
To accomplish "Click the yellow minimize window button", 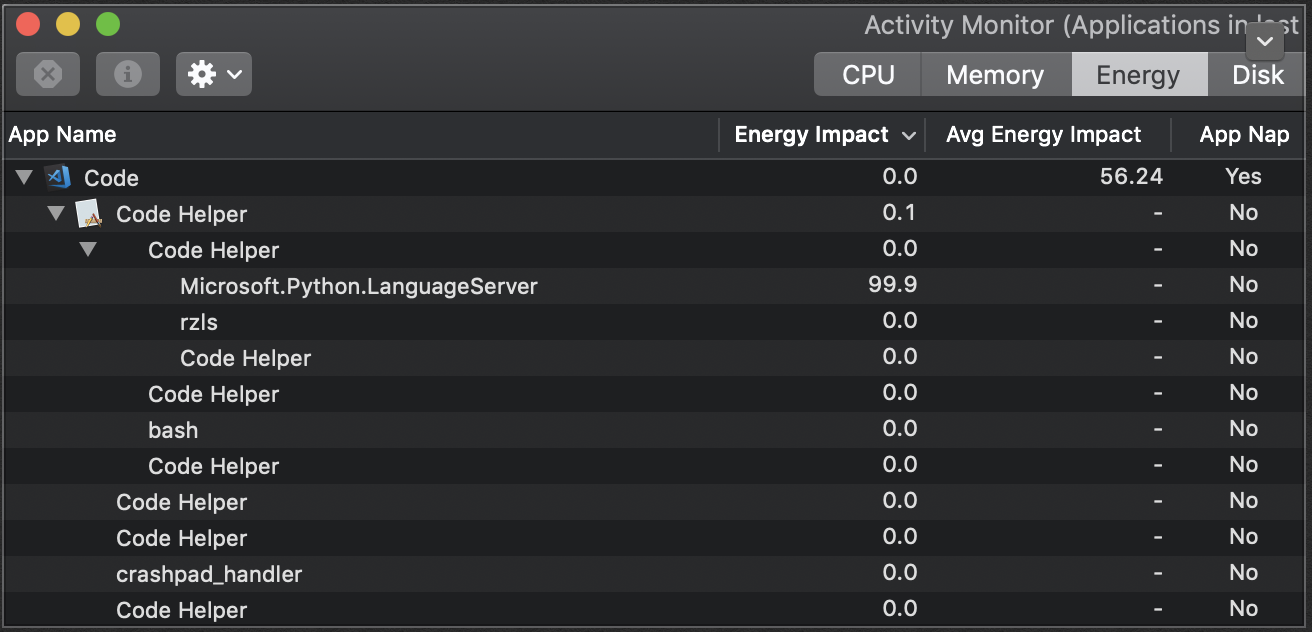I will (67, 24).
